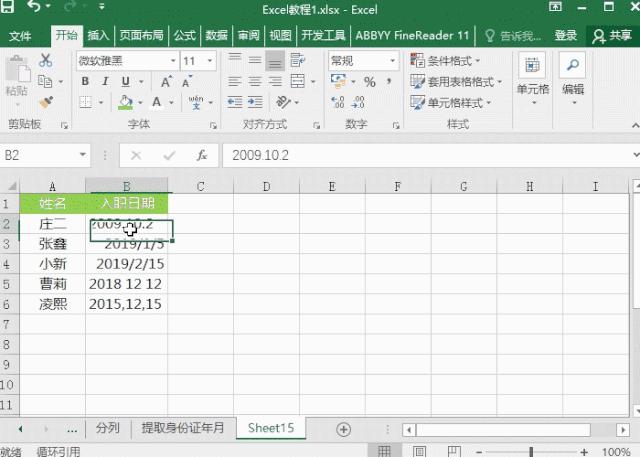The height and width of the screenshot is (457, 640).
Task: Open the 文件 menu
Action: (x=20, y=36)
